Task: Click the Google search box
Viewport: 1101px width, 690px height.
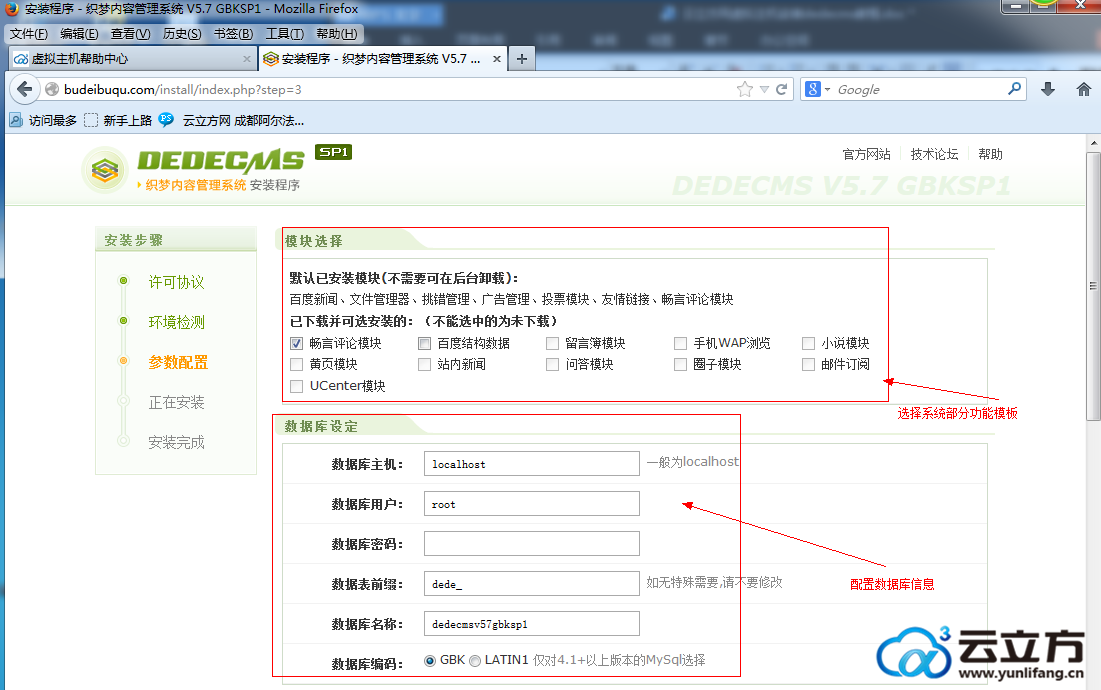Action: click(918, 89)
